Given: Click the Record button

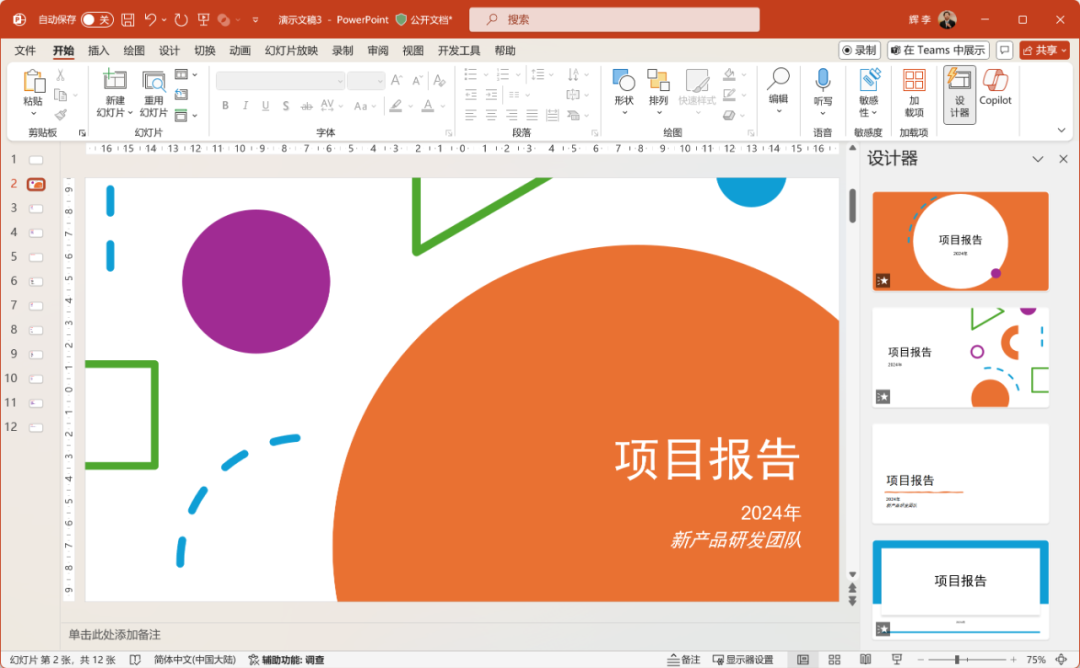Looking at the screenshot, I should point(860,50).
